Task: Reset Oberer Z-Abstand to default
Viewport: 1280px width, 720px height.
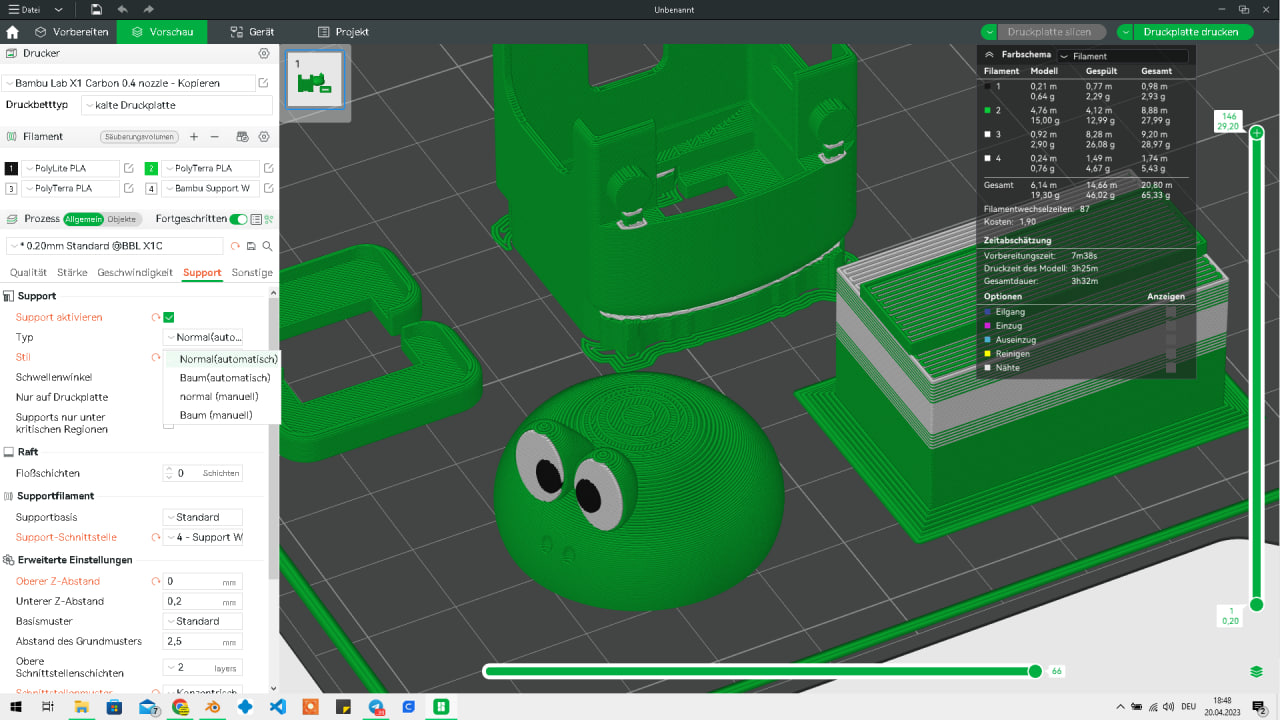Action: pos(156,581)
